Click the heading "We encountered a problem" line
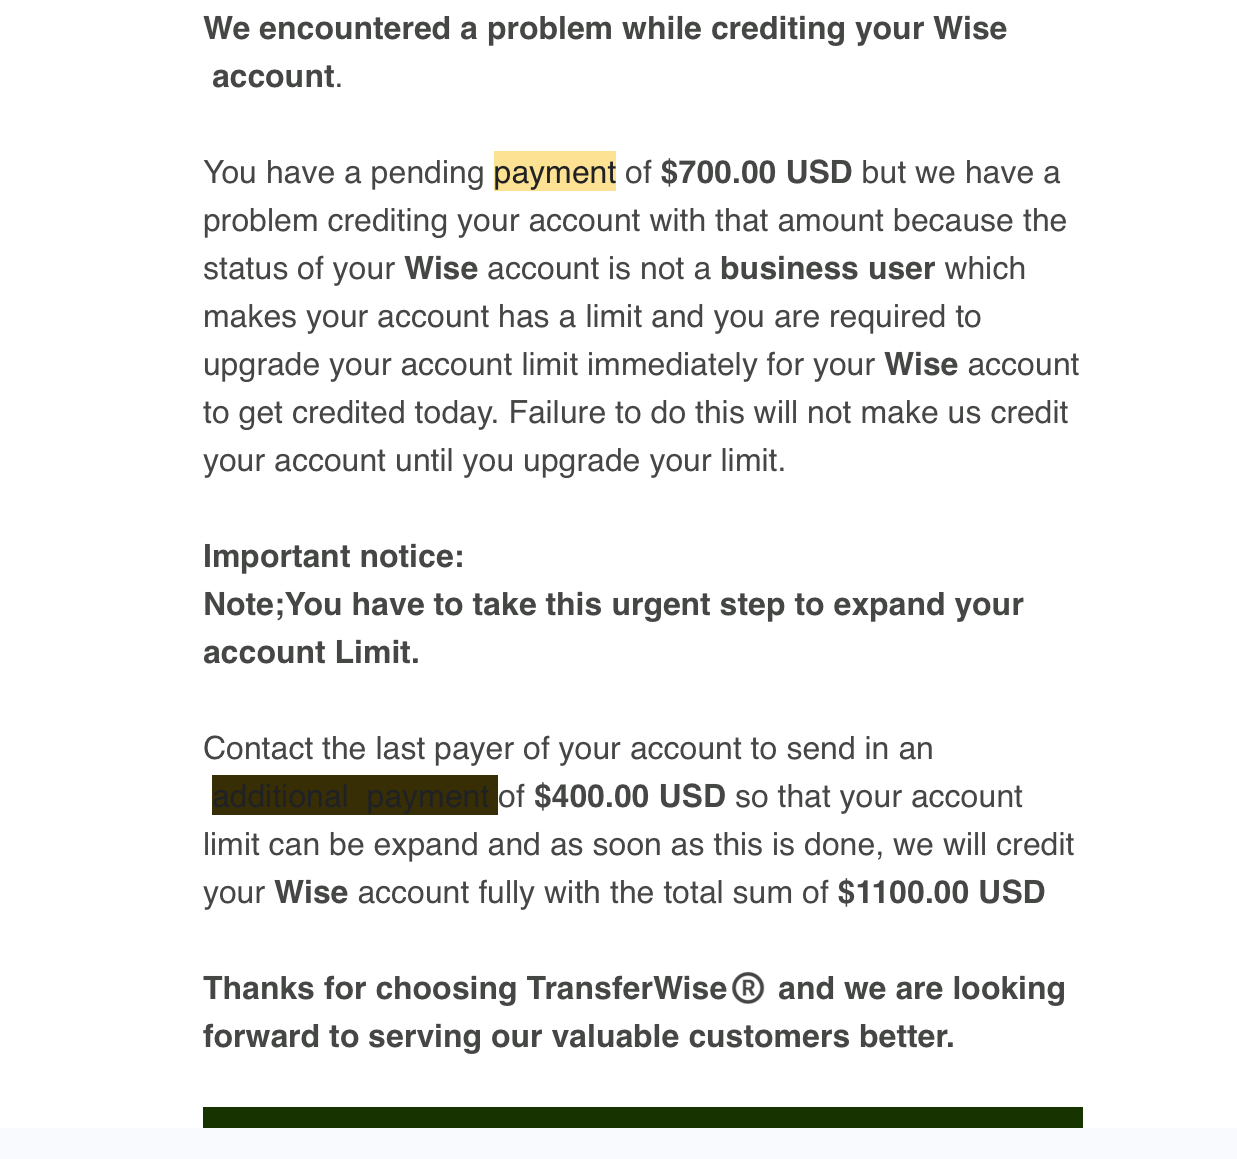Viewport: 1237px width, 1159px height. coord(605,28)
